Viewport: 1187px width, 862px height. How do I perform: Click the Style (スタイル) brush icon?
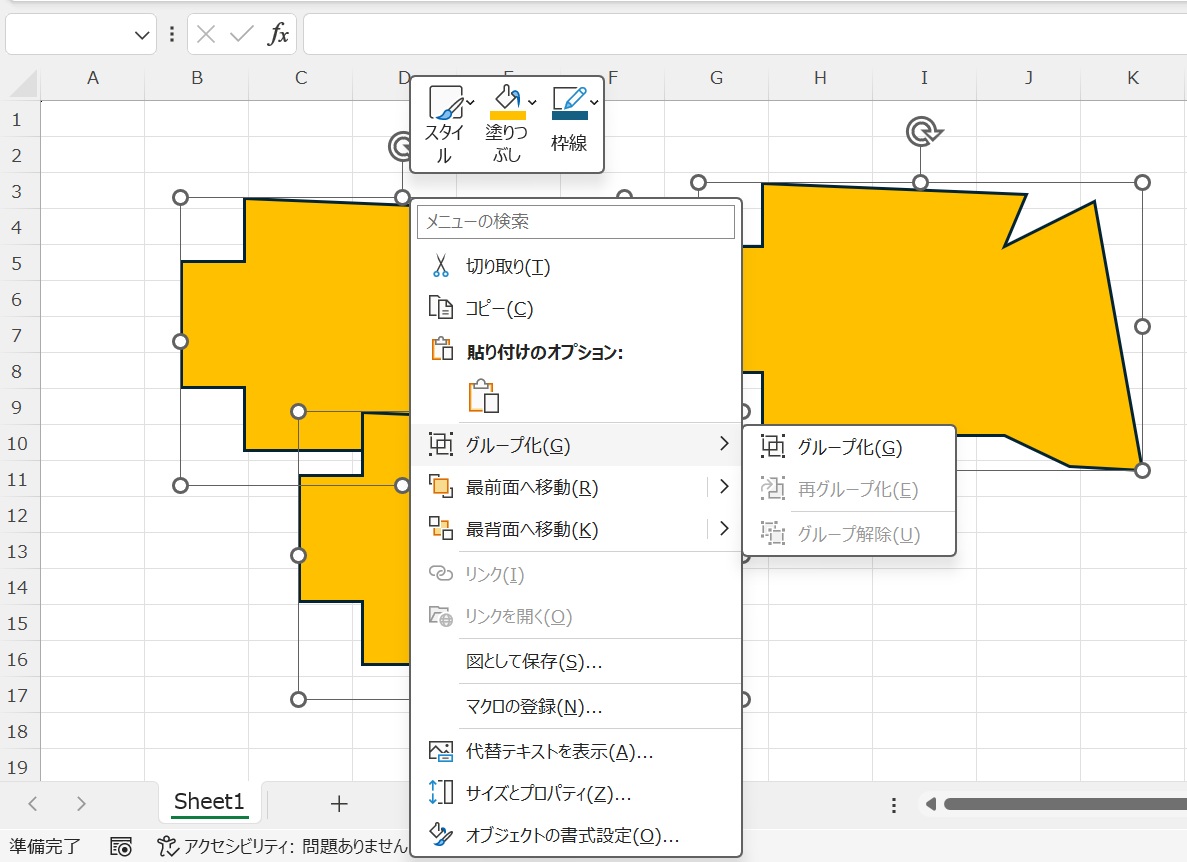coord(444,102)
